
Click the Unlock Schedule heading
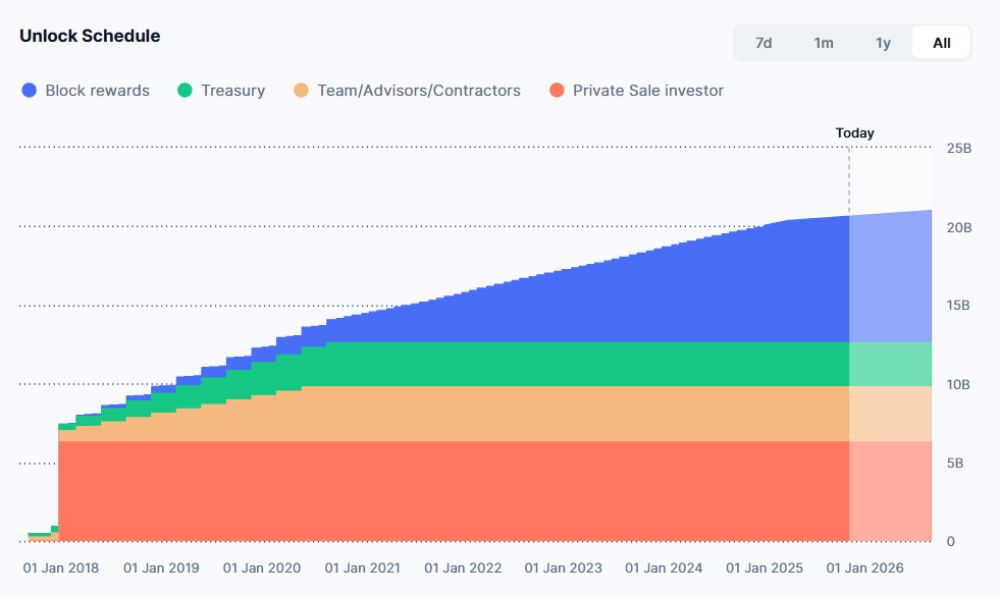click(x=90, y=36)
